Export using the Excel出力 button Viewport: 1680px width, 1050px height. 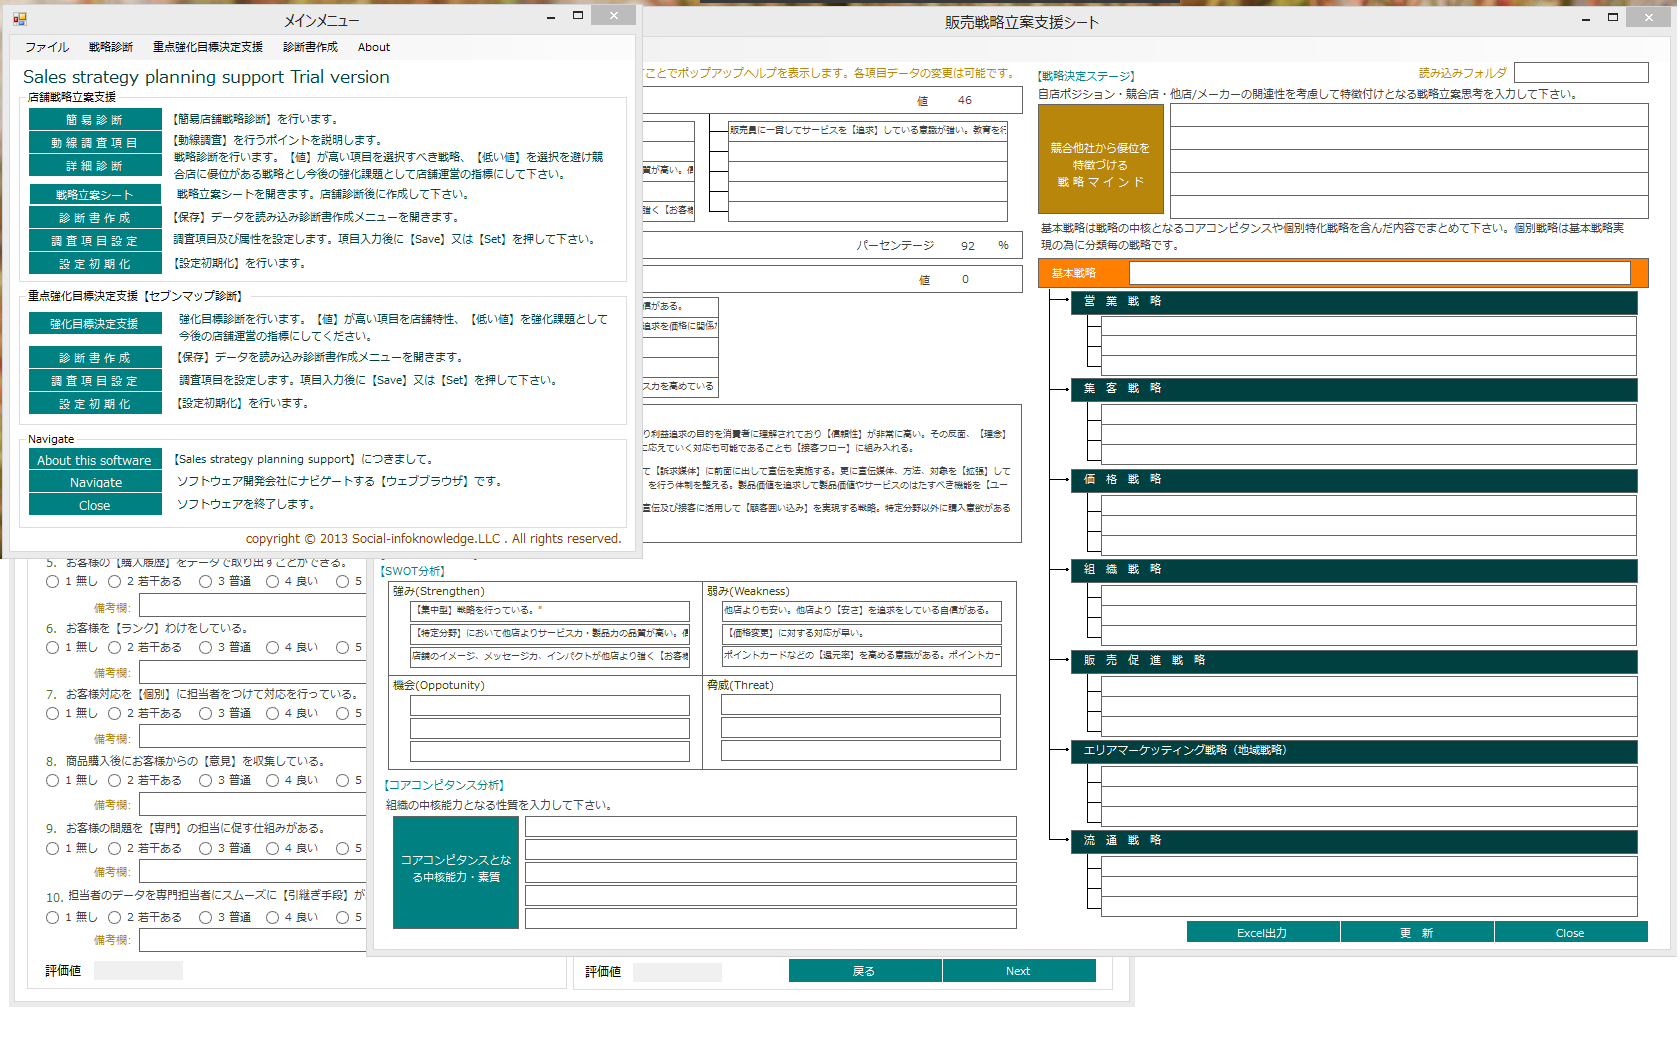click(1262, 933)
